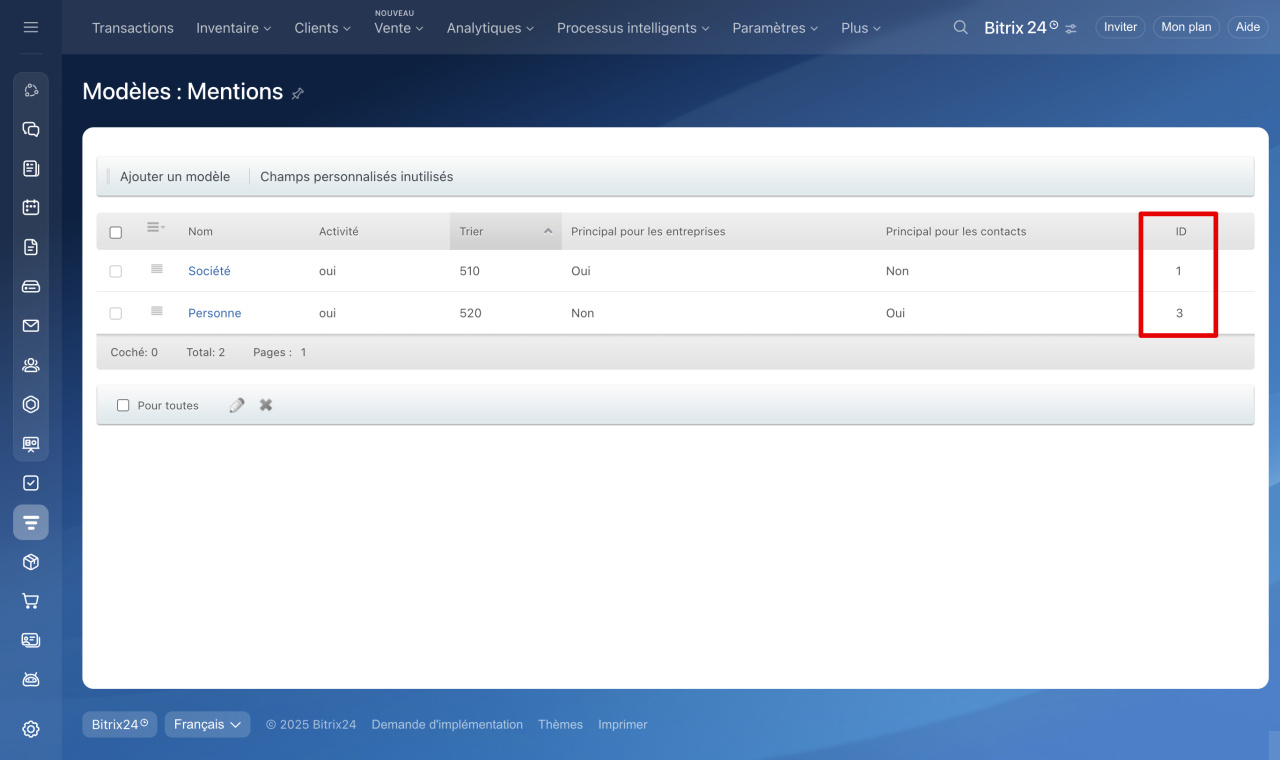Open the row actions menu for Personne
This screenshot has width=1280, height=760.
(157, 311)
